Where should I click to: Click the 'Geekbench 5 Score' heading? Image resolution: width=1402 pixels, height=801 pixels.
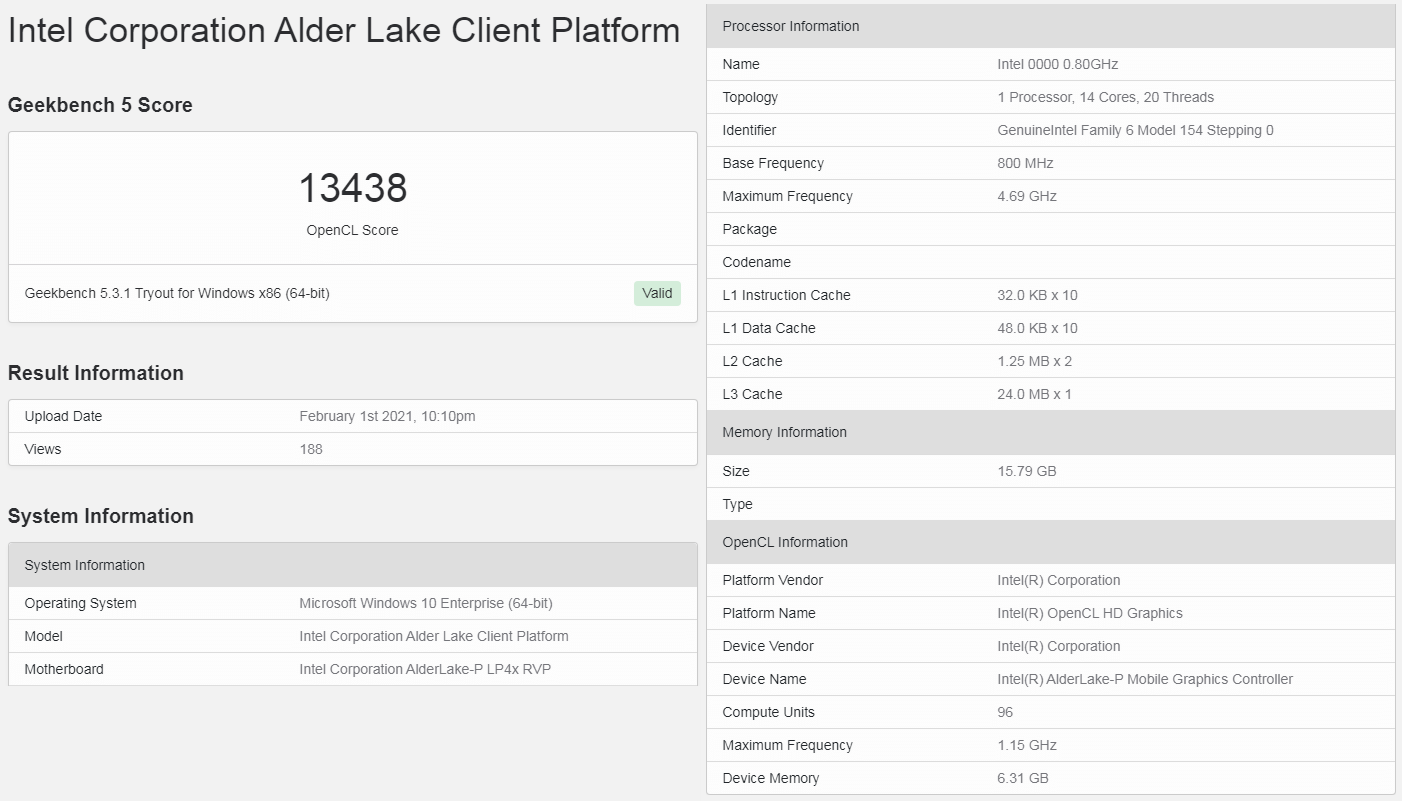pos(100,105)
